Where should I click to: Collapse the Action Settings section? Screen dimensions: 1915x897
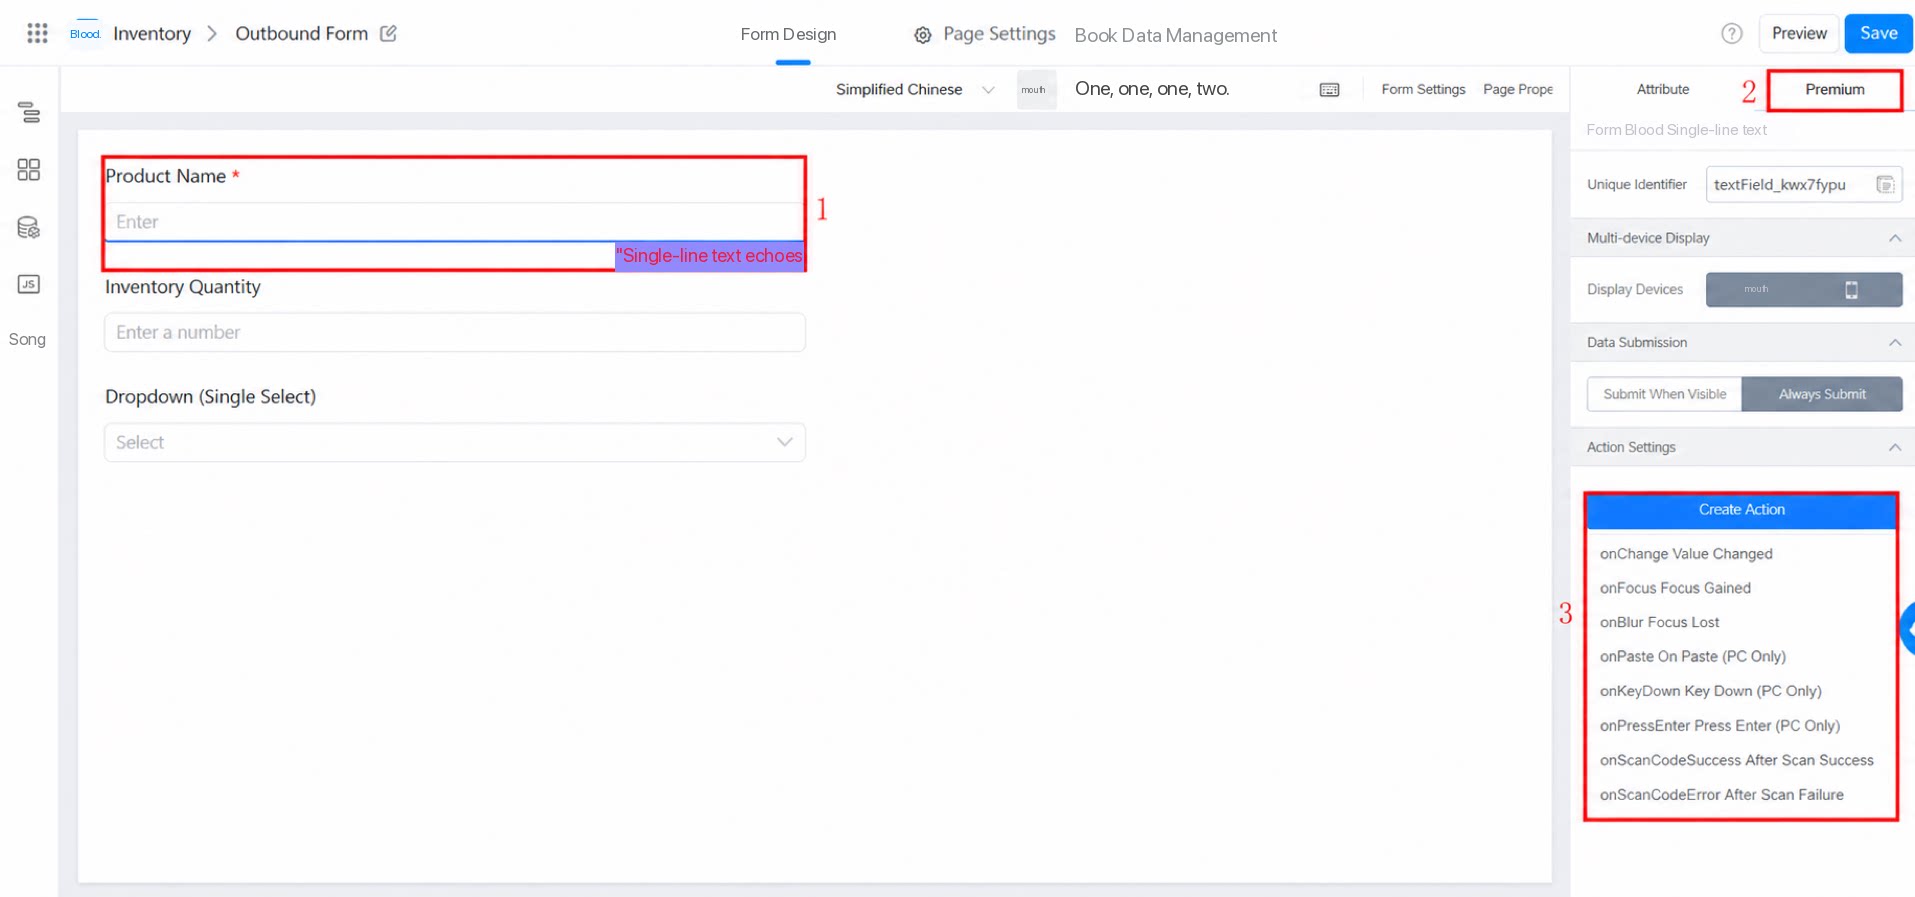click(x=1894, y=447)
